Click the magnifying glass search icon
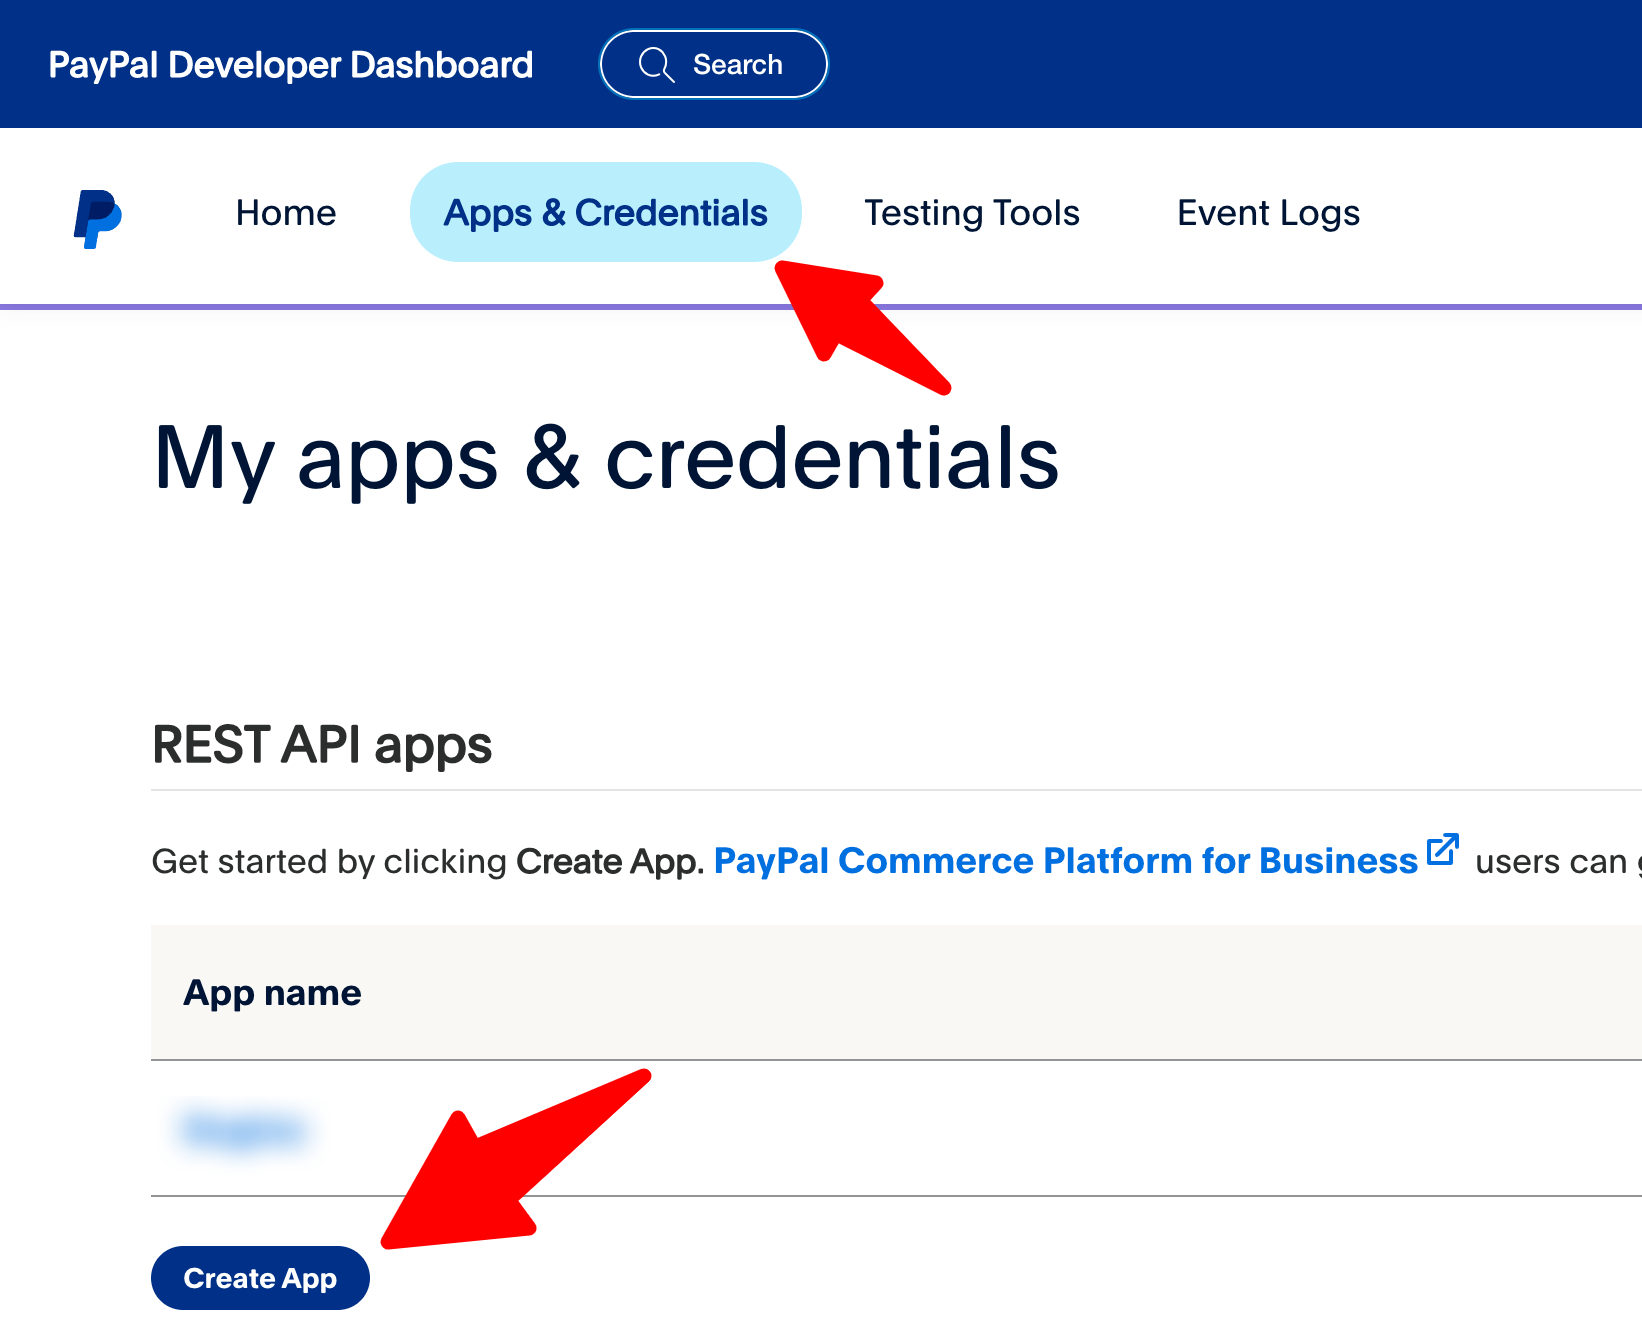The width and height of the screenshot is (1642, 1344). coord(656,65)
